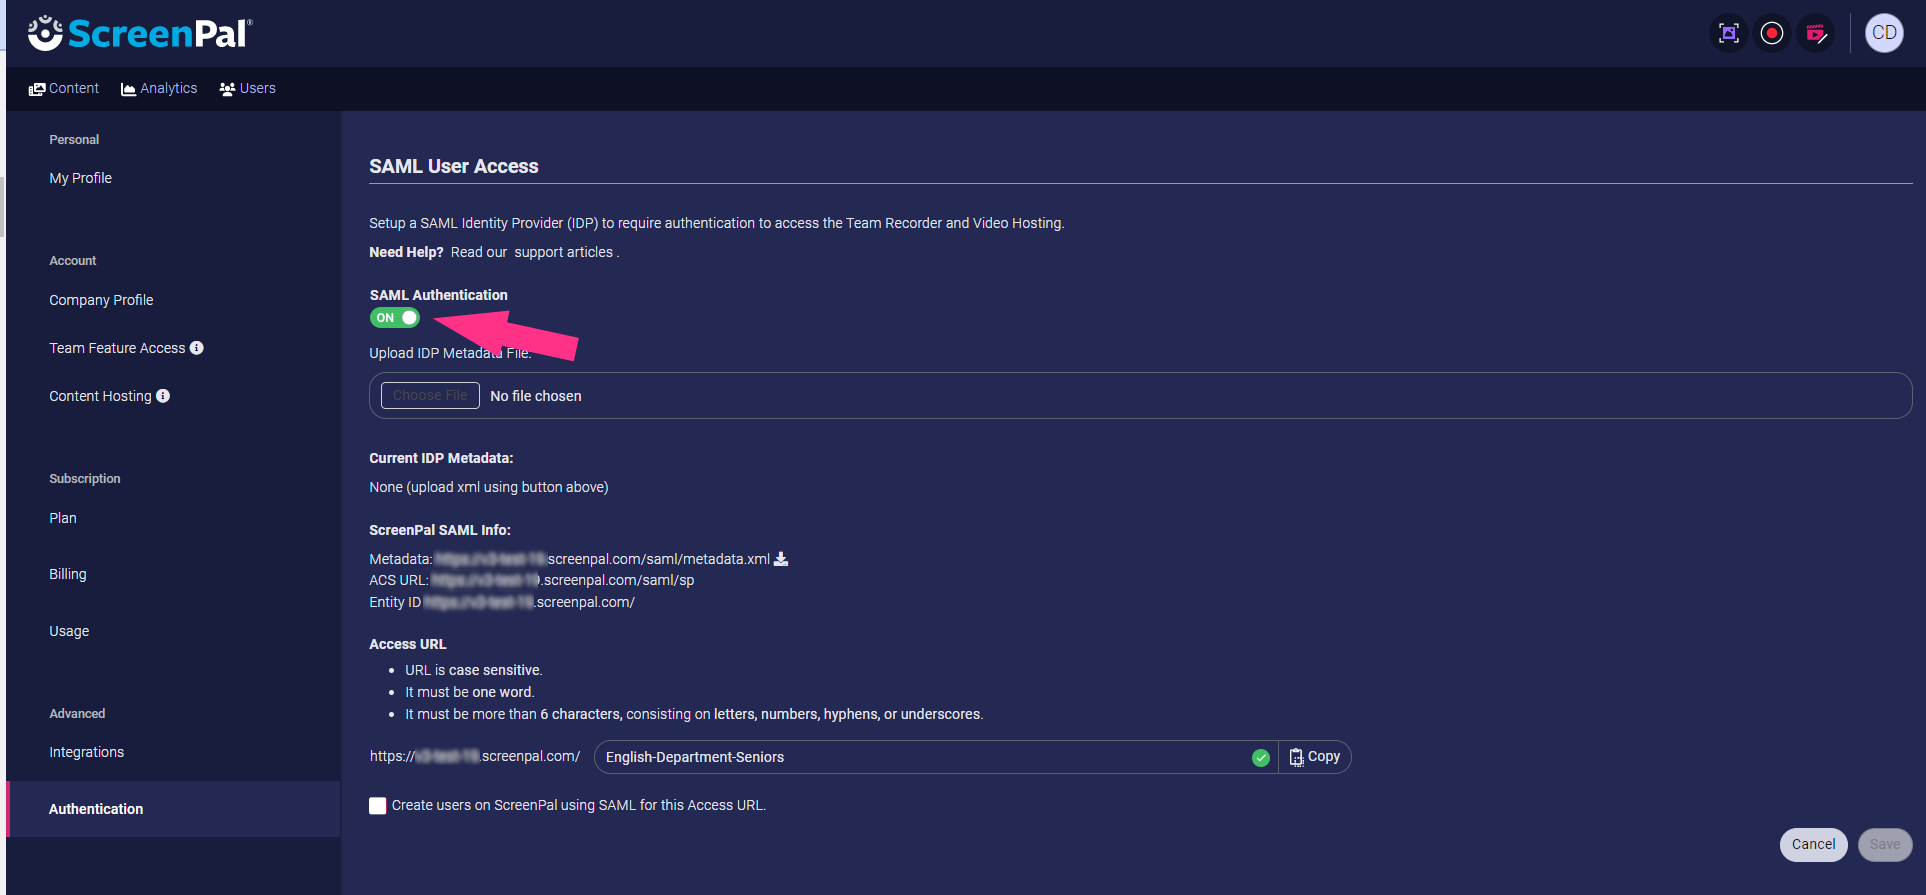Launch the screen recorder icon

[1772, 33]
